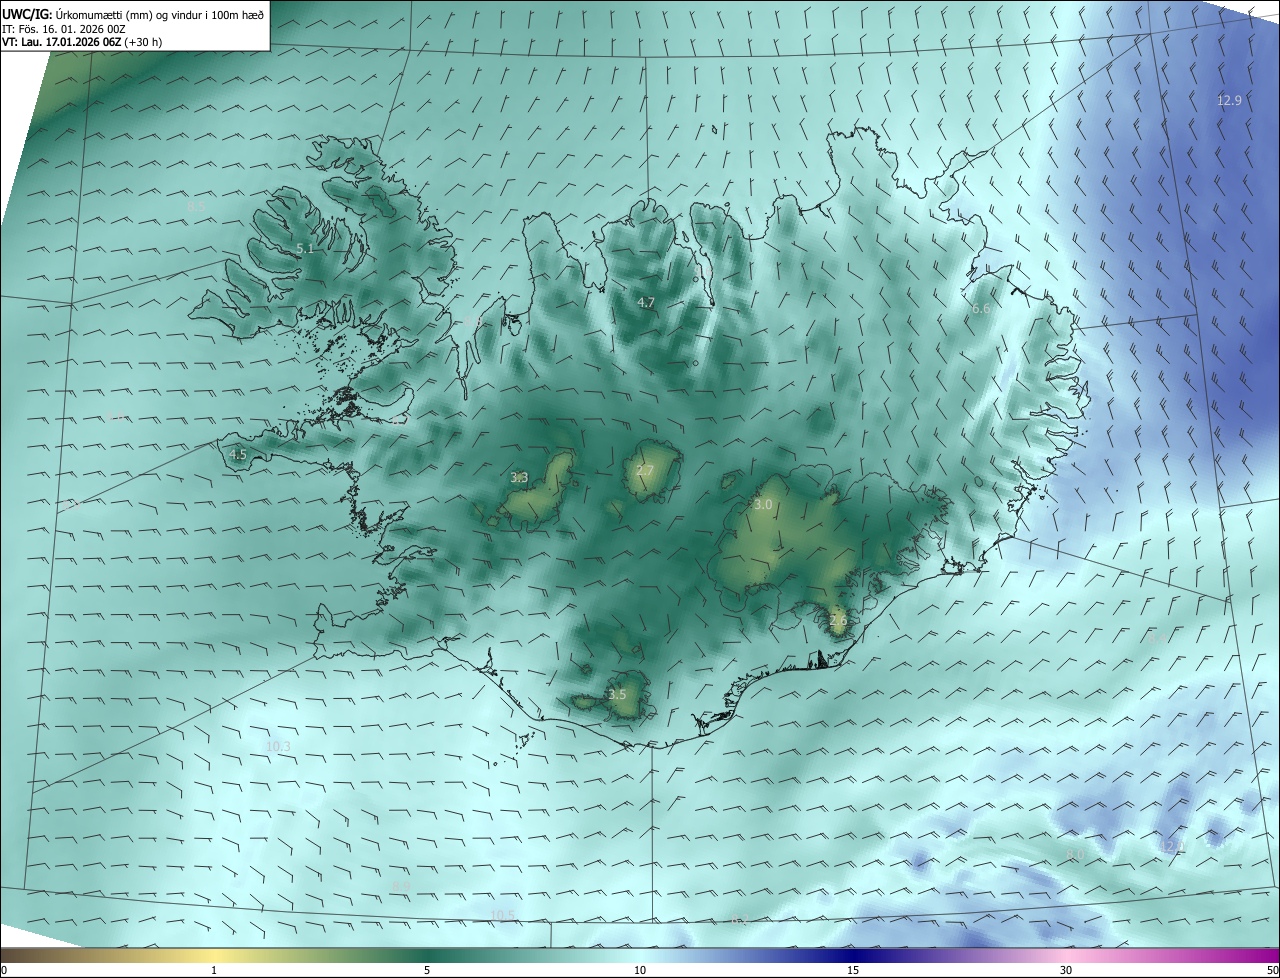Click the initialization time "IT: Fös. 16. 01. 2026 00Z"
The image size is (1280, 978).
click(63, 28)
